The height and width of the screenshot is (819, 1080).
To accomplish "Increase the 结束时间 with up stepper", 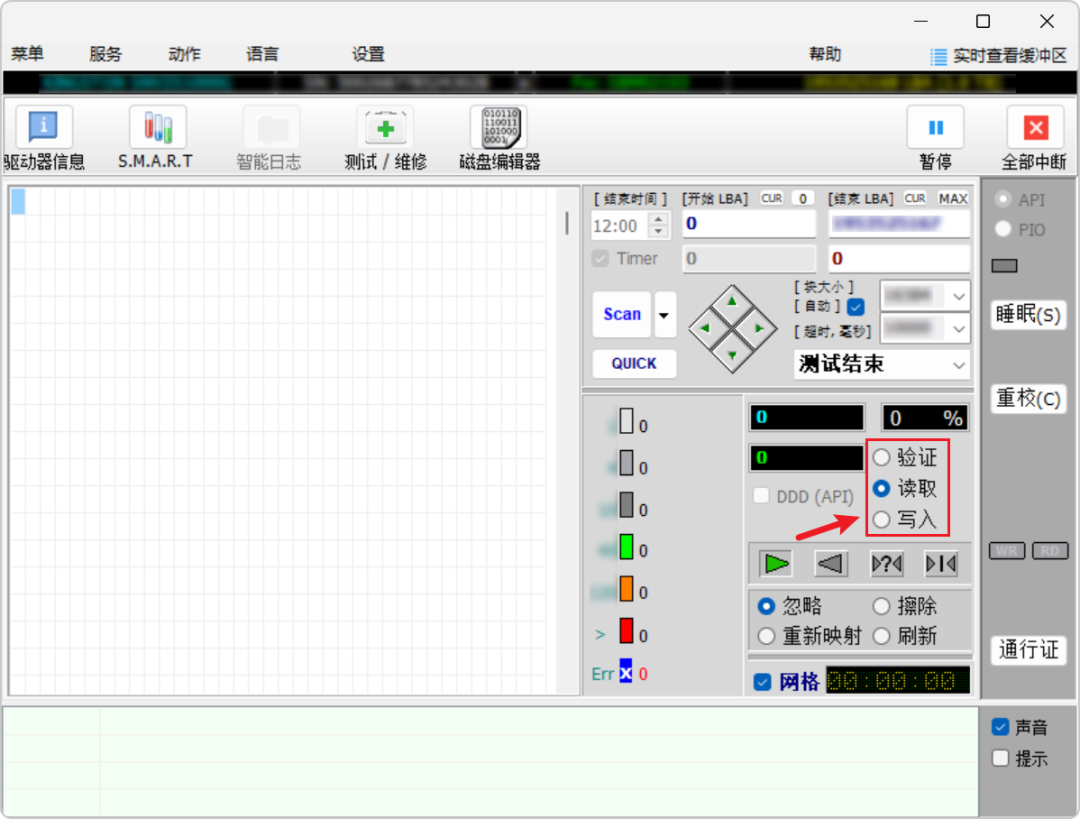I will pos(658,219).
